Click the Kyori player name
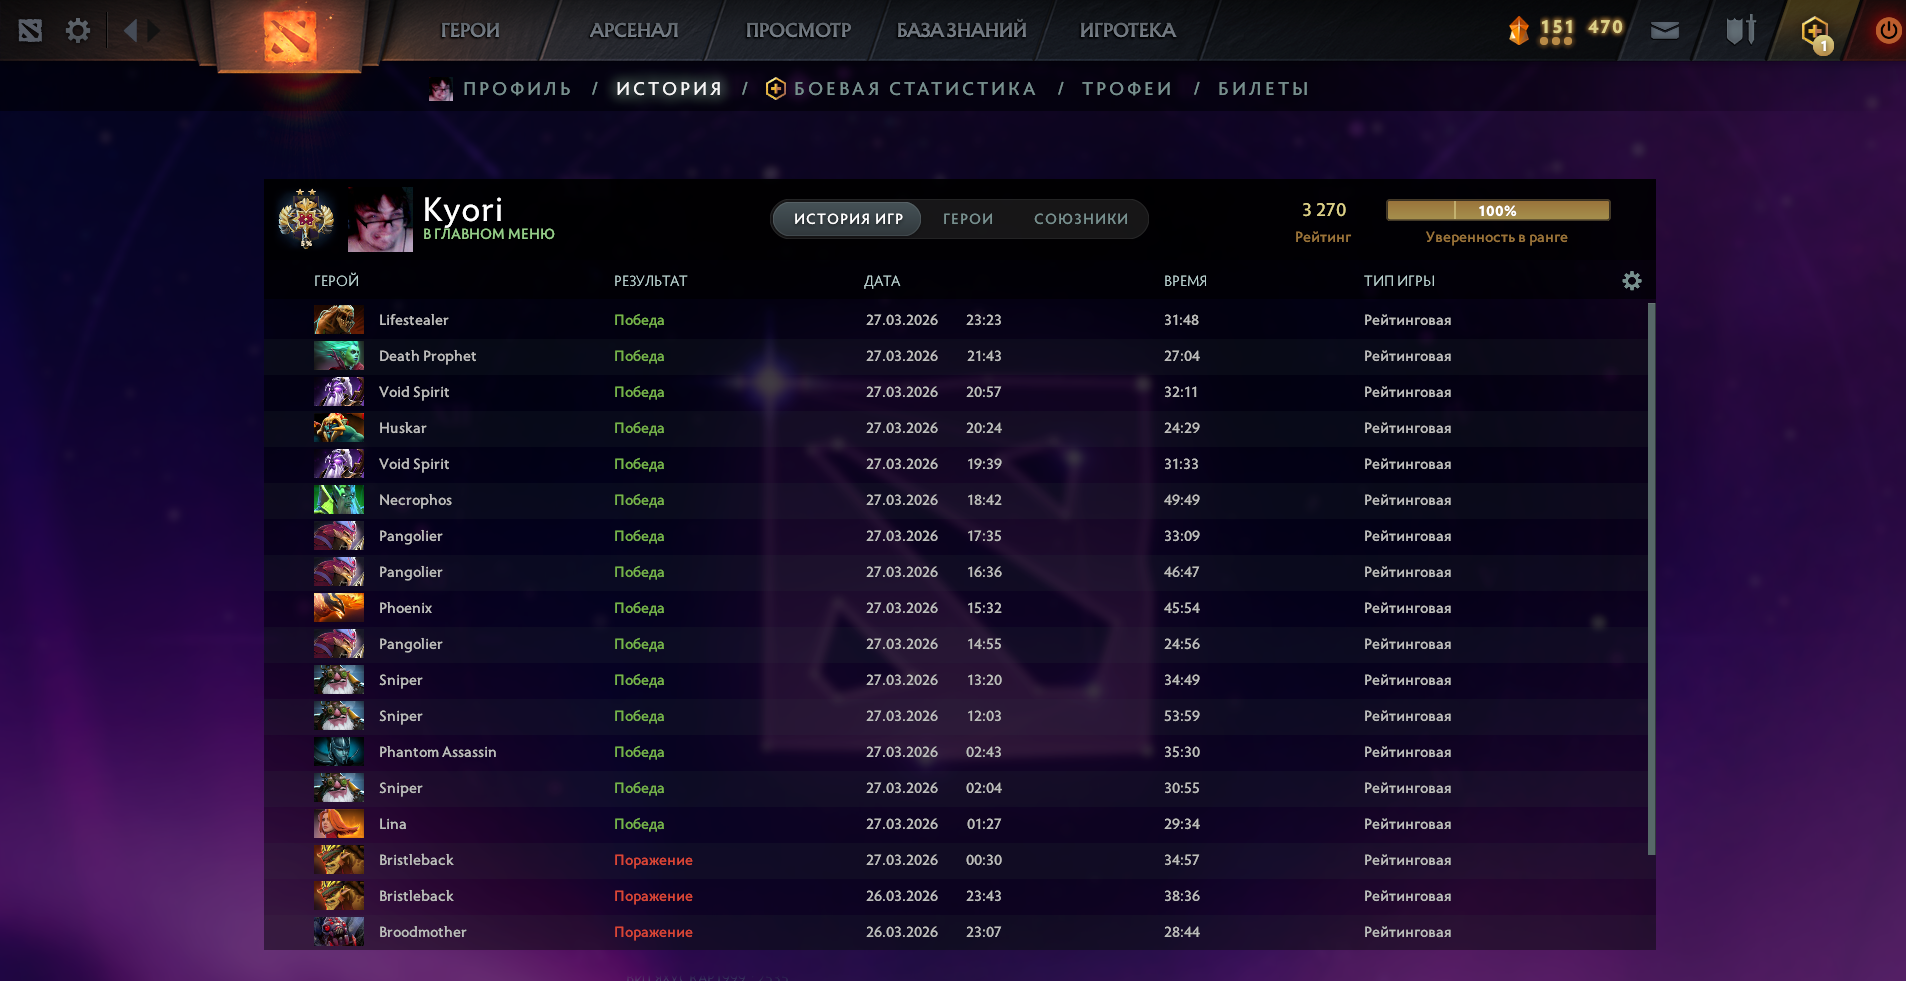1906x981 pixels. click(x=463, y=209)
